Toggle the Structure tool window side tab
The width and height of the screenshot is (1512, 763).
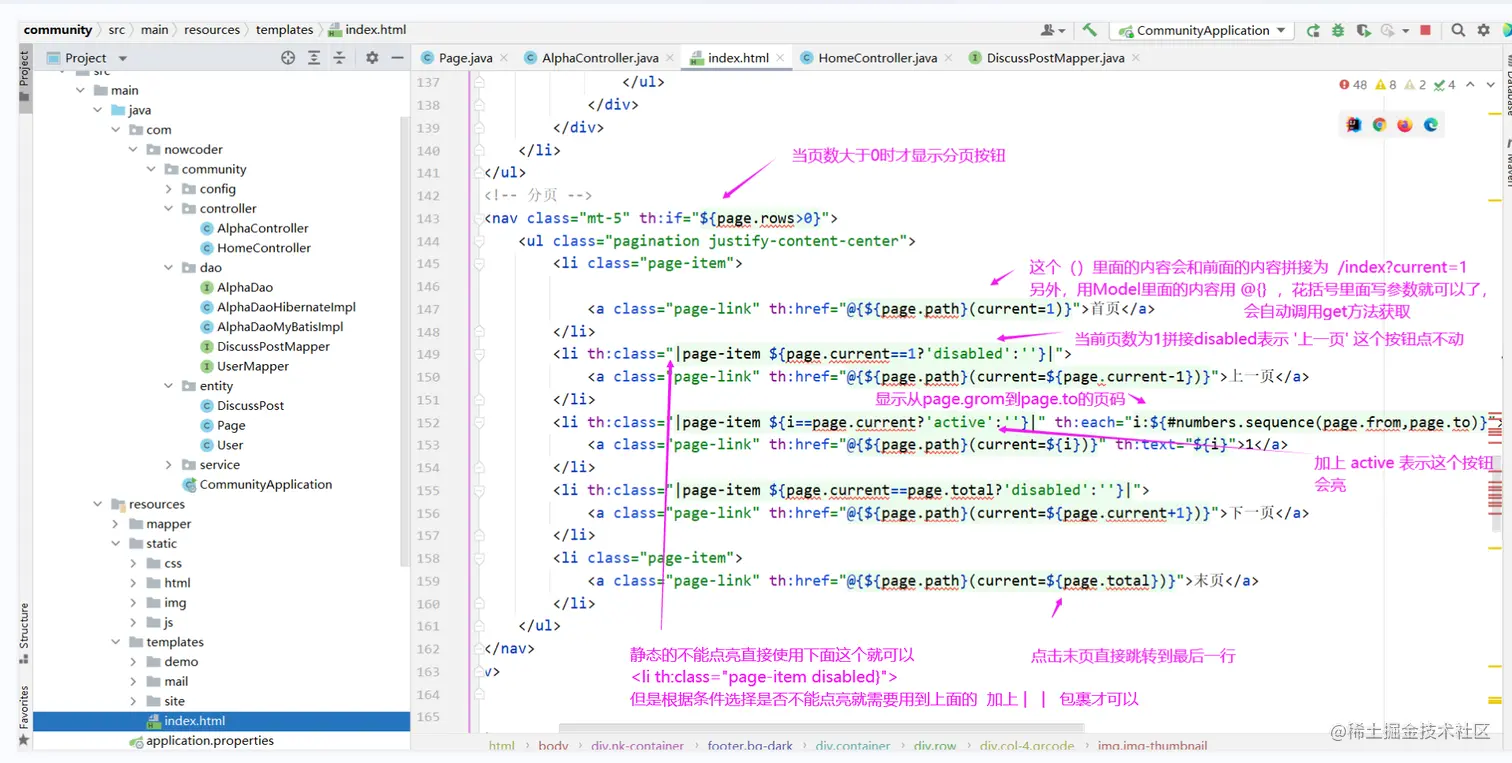click(x=25, y=633)
